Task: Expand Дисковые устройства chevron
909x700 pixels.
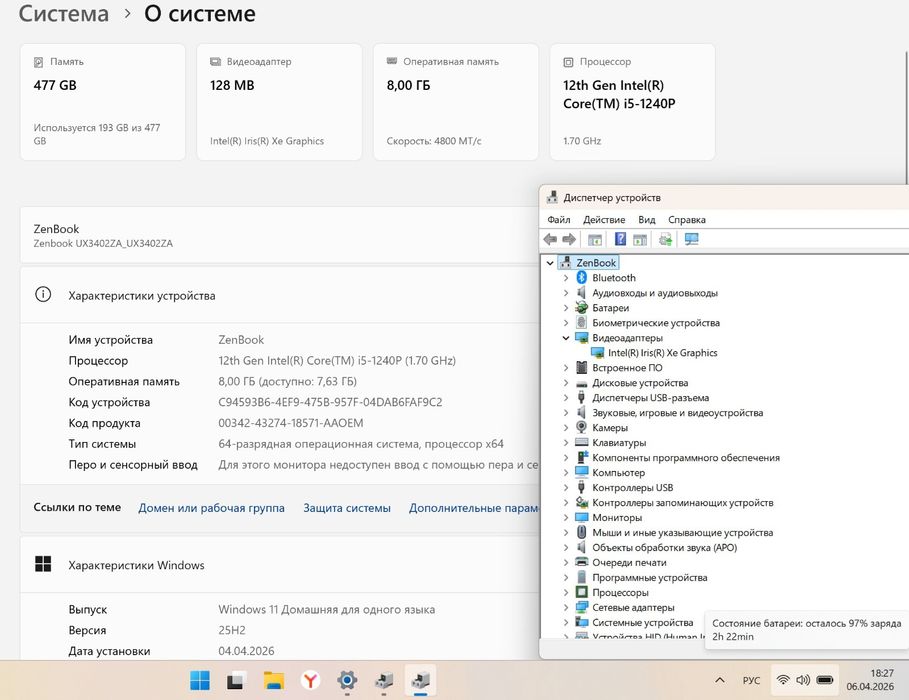Action: coord(566,383)
